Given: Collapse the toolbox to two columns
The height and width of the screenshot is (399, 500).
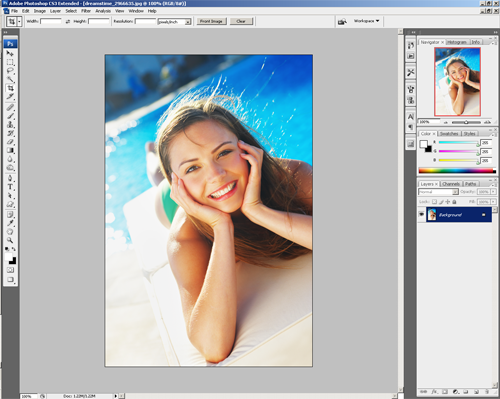Looking at the screenshot, I should click(5, 32).
